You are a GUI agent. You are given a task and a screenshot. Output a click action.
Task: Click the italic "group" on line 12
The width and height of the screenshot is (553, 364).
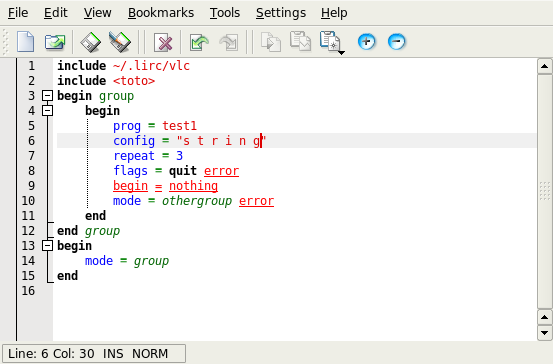102,231
